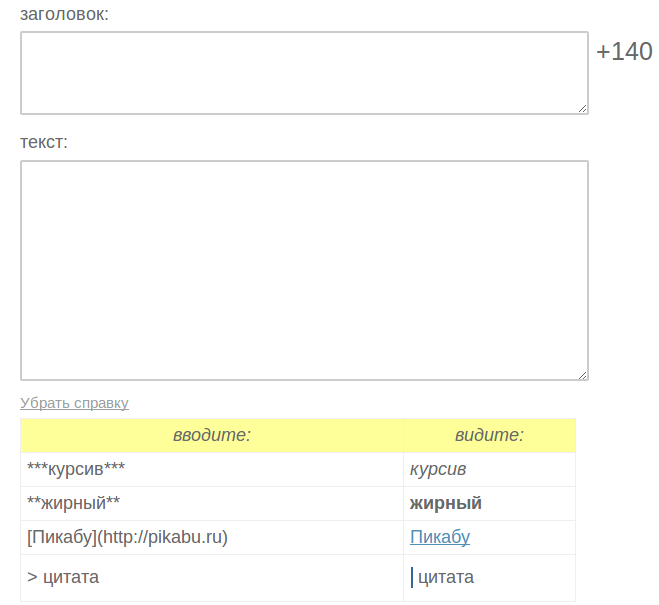Click the заголовок: label

coord(64,14)
